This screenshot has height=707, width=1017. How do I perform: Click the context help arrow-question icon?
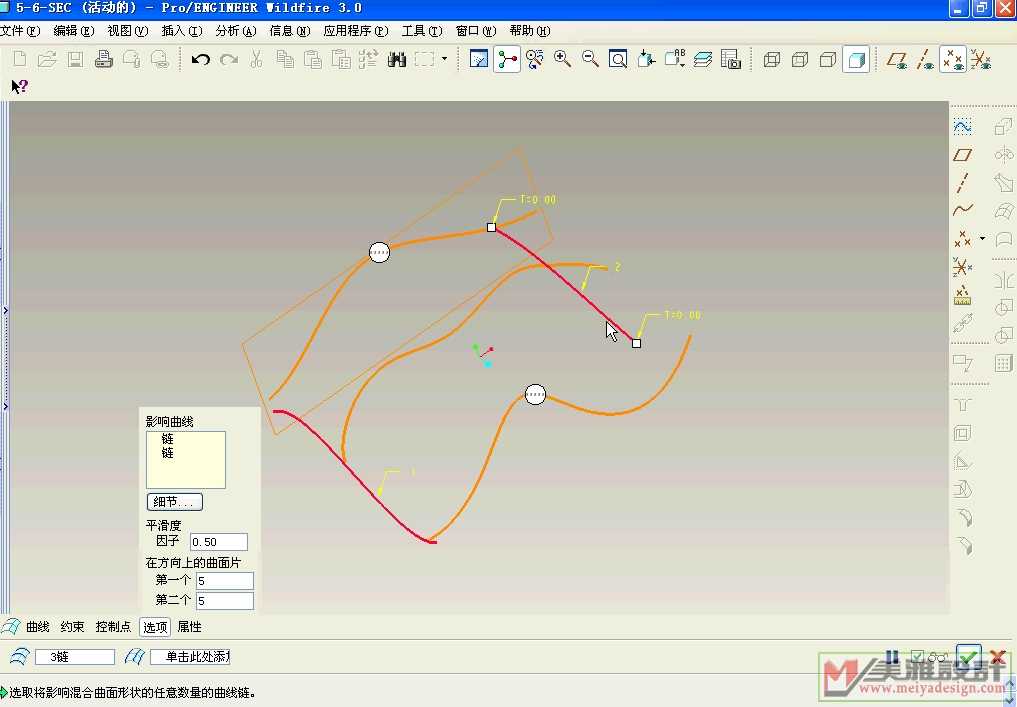tap(19, 86)
